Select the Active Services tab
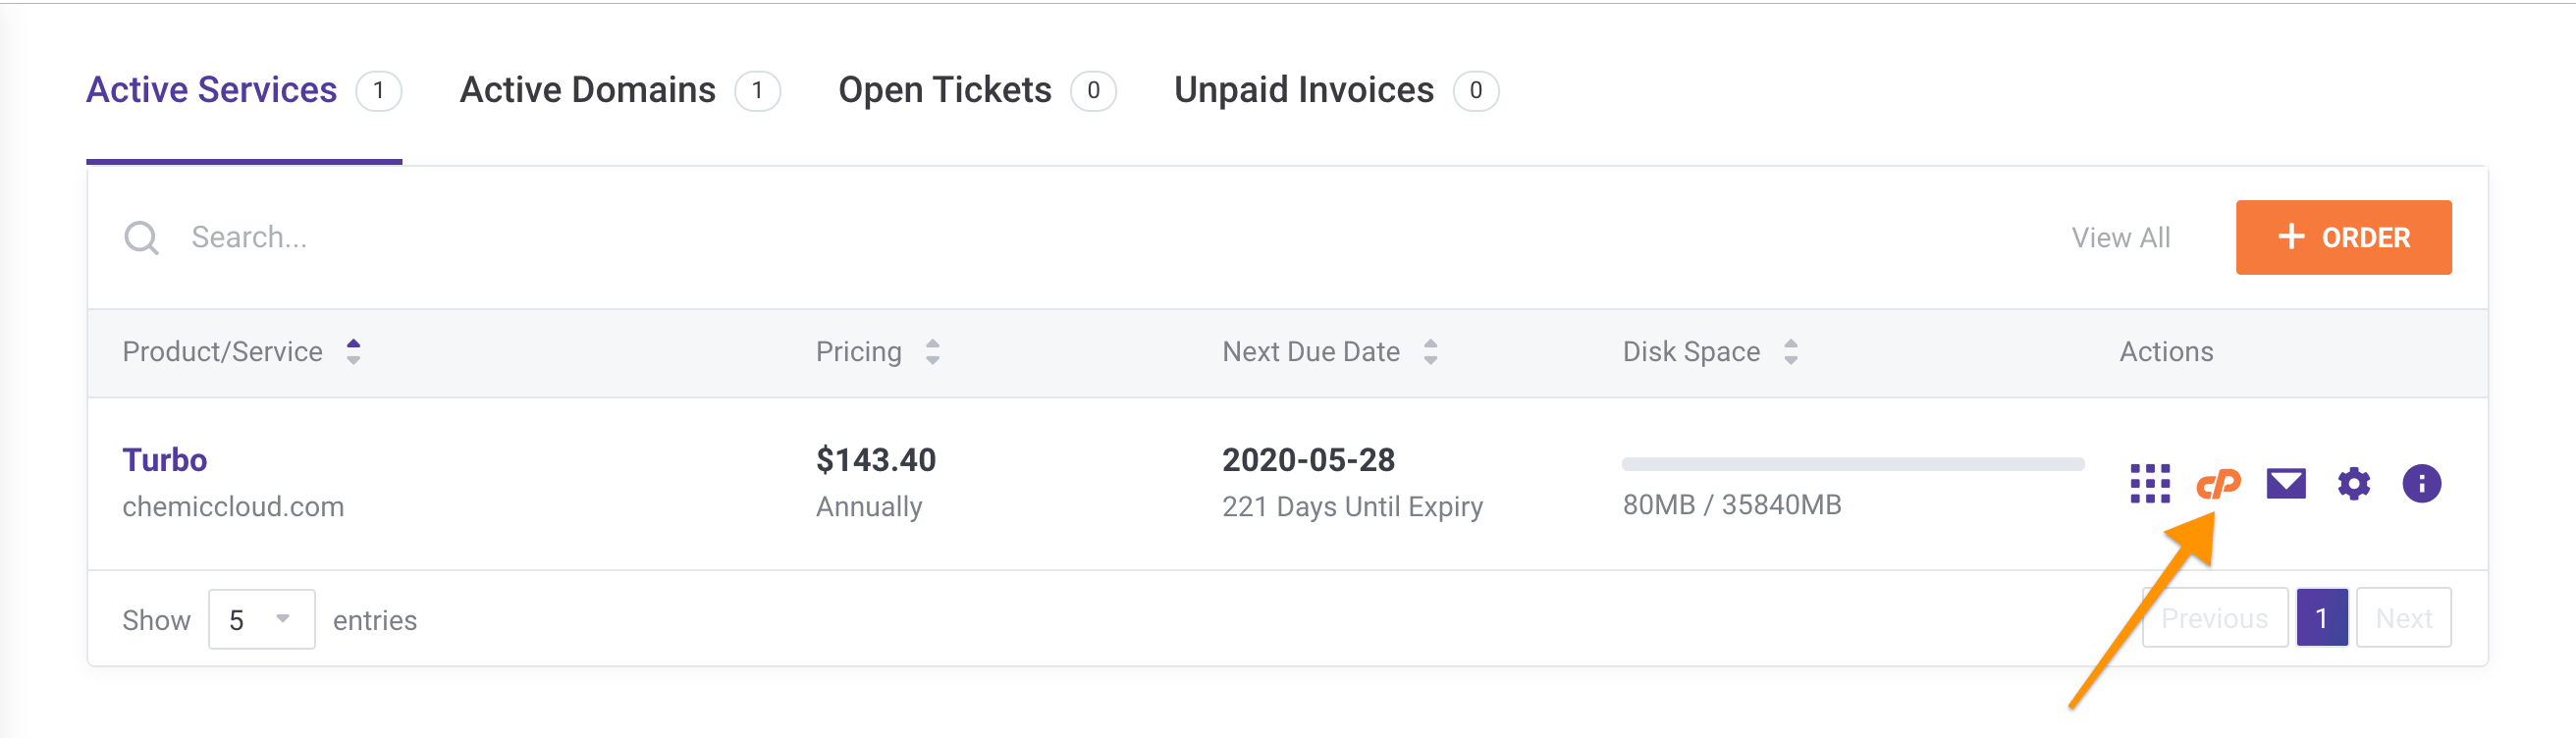Image resolution: width=2576 pixels, height=738 pixels. [x=211, y=91]
